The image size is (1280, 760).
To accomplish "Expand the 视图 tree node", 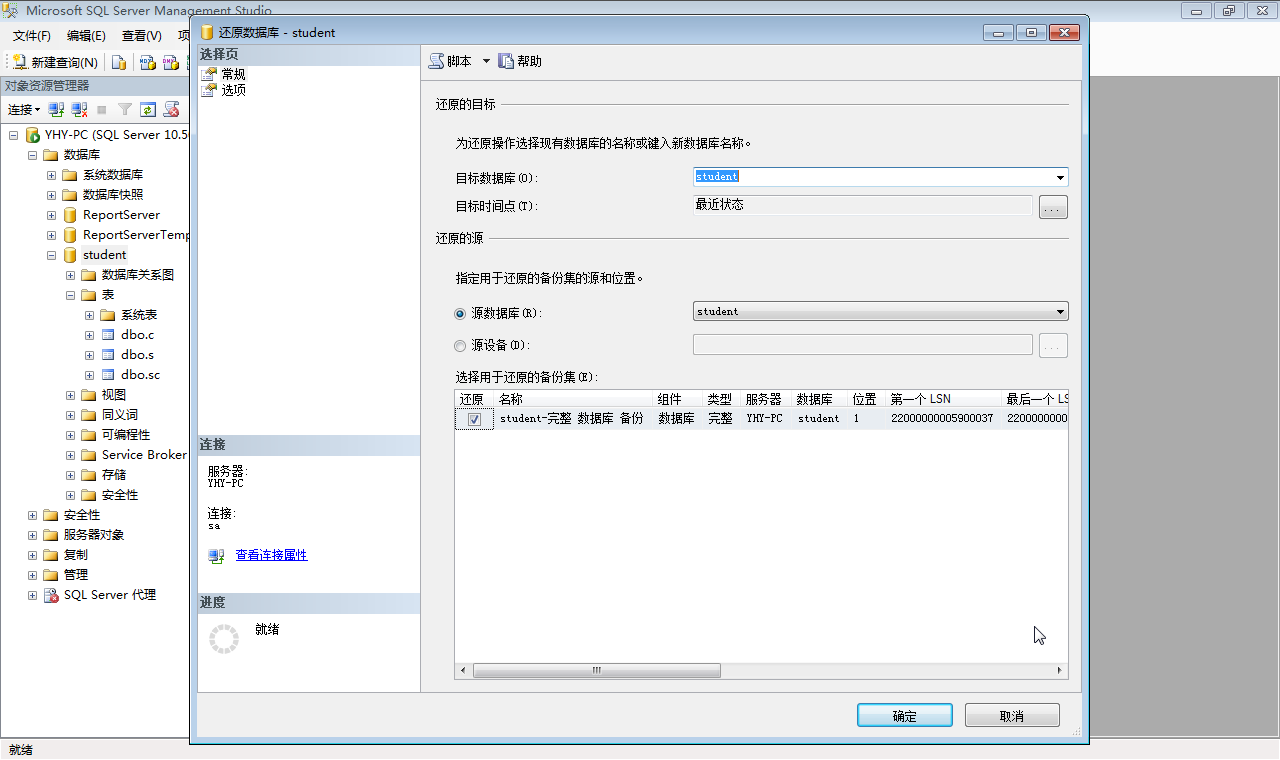I will [71, 395].
